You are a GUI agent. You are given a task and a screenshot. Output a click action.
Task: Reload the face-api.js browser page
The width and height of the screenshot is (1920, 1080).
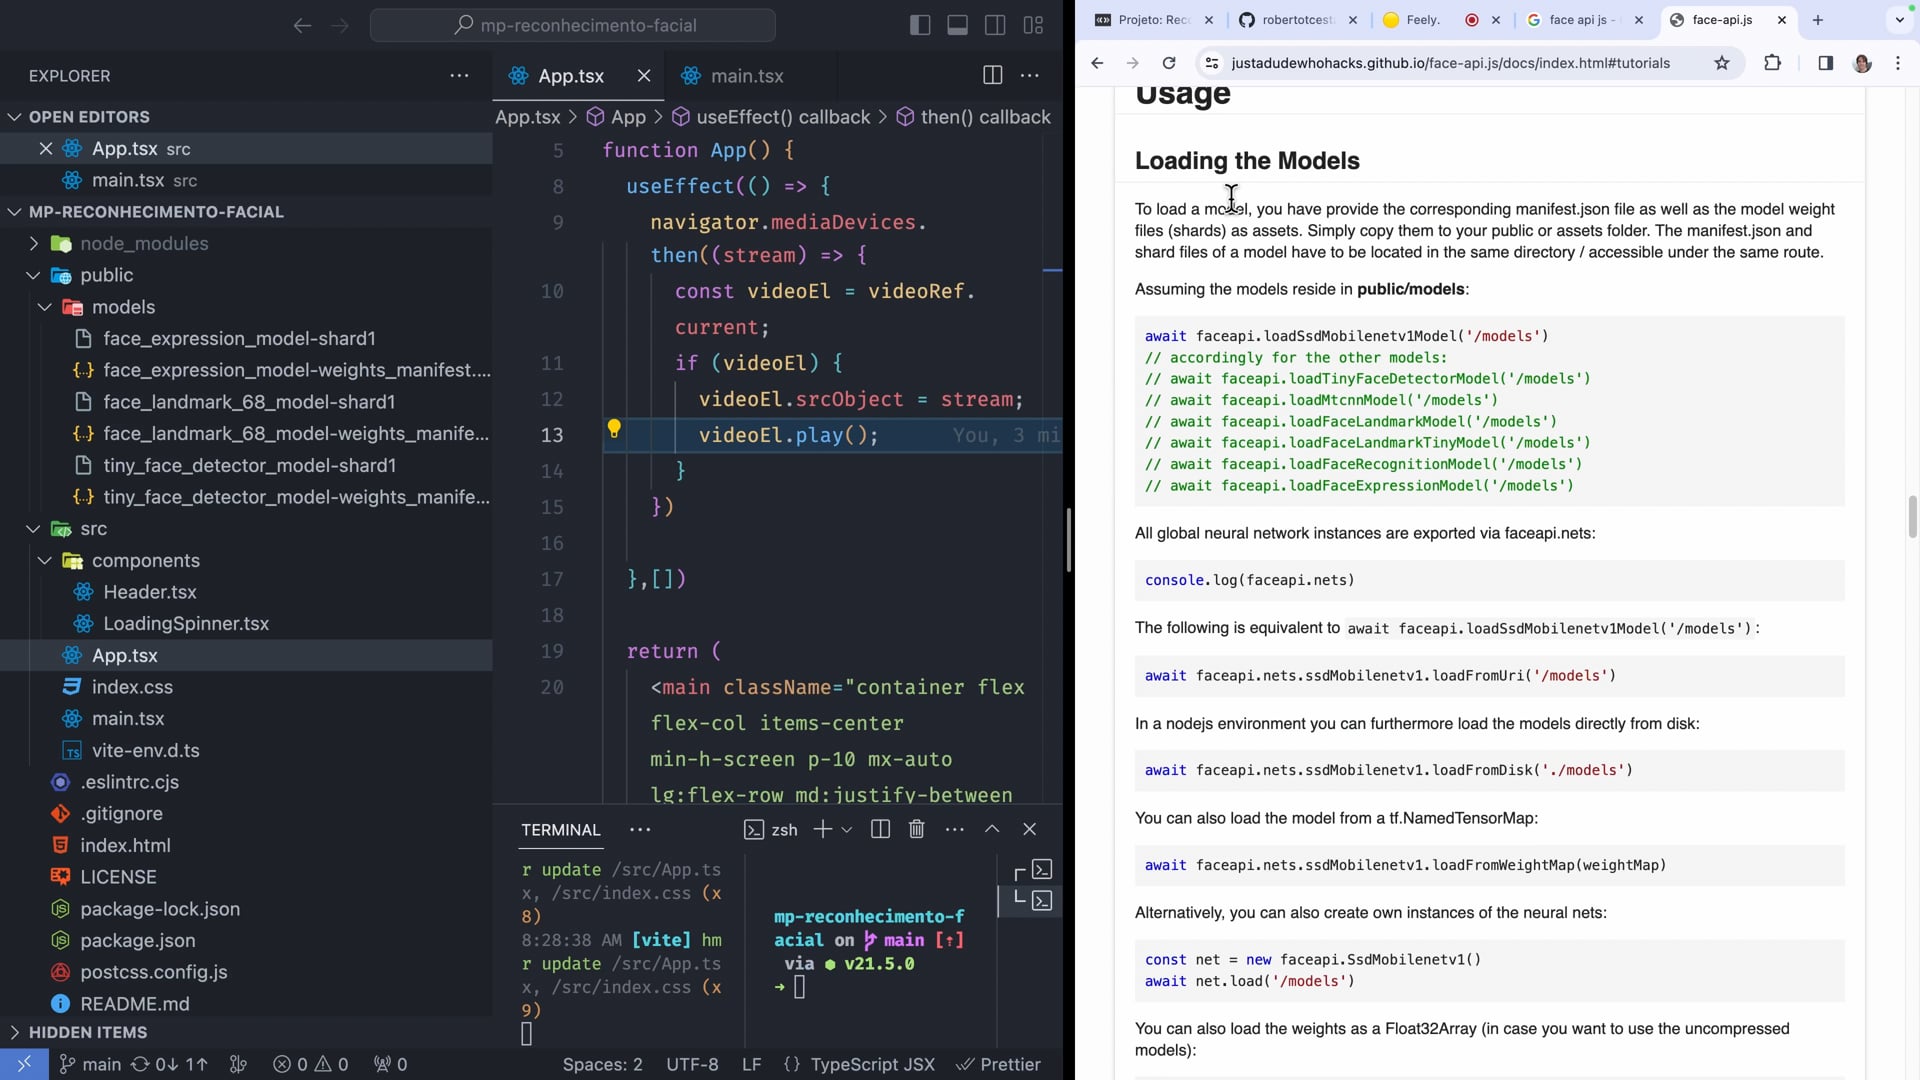[1168, 63]
